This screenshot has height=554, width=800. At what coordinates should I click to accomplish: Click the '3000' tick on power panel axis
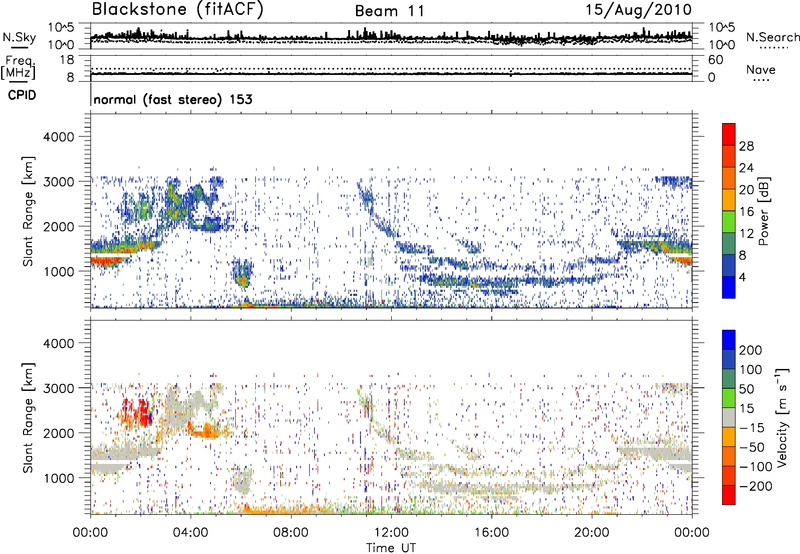click(x=59, y=182)
